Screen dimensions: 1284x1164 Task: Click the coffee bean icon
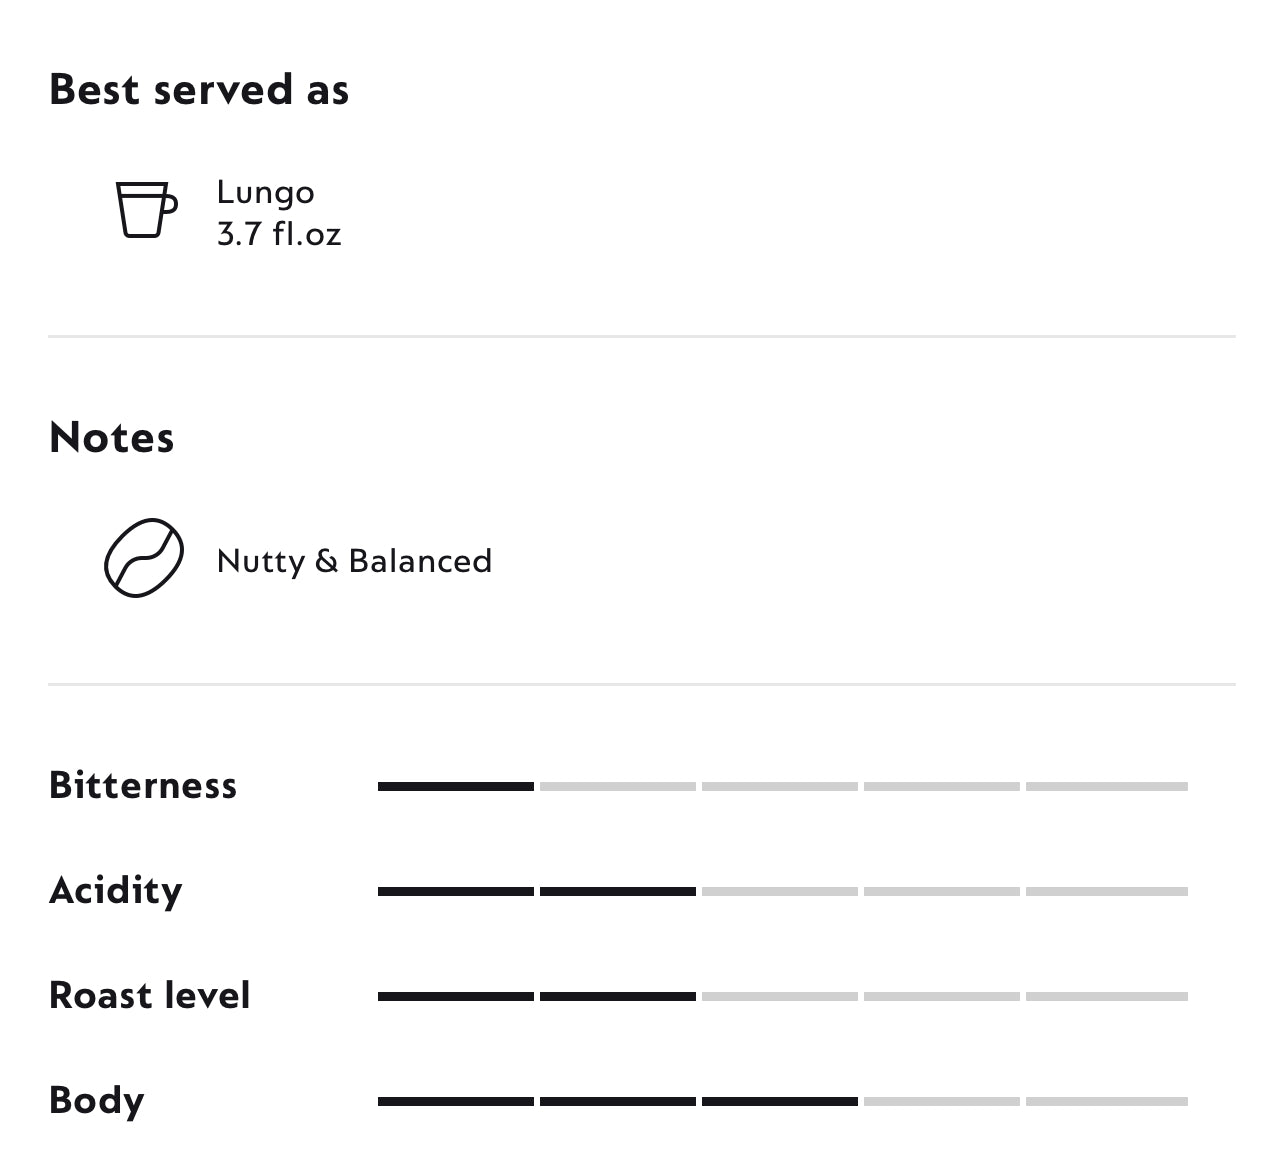pyautogui.click(x=144, y=558)
